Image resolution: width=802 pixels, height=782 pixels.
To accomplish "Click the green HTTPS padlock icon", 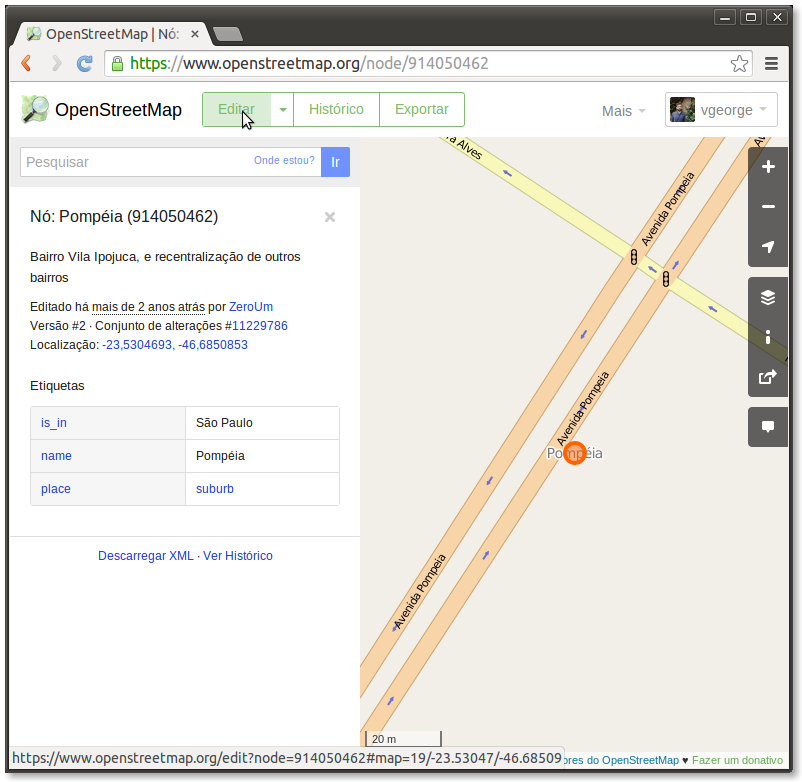I will tap(117, 63).
